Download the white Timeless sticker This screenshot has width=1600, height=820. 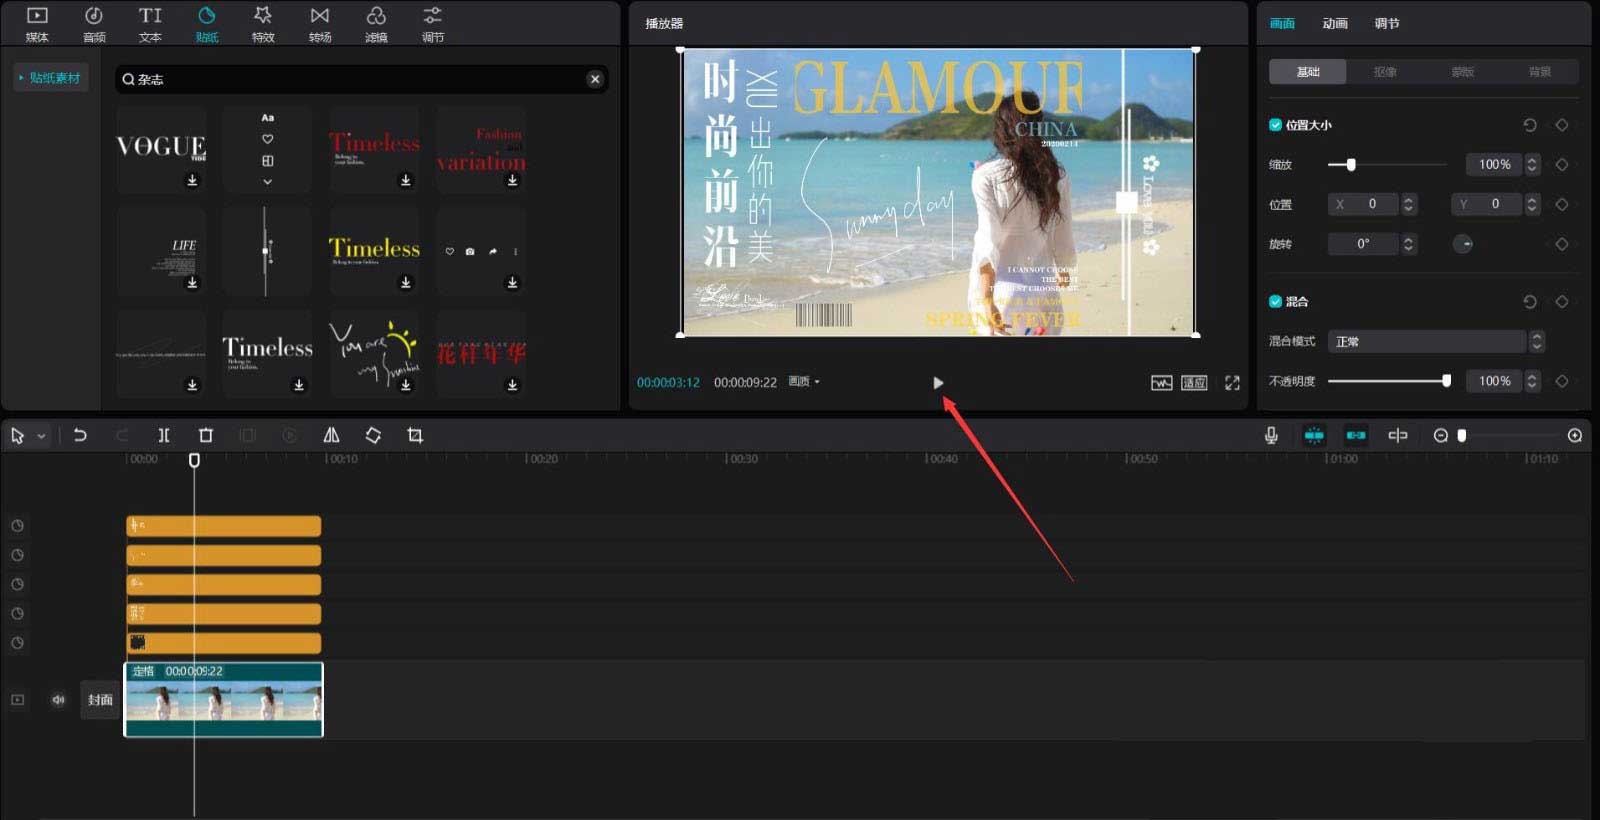coord(298,385)
